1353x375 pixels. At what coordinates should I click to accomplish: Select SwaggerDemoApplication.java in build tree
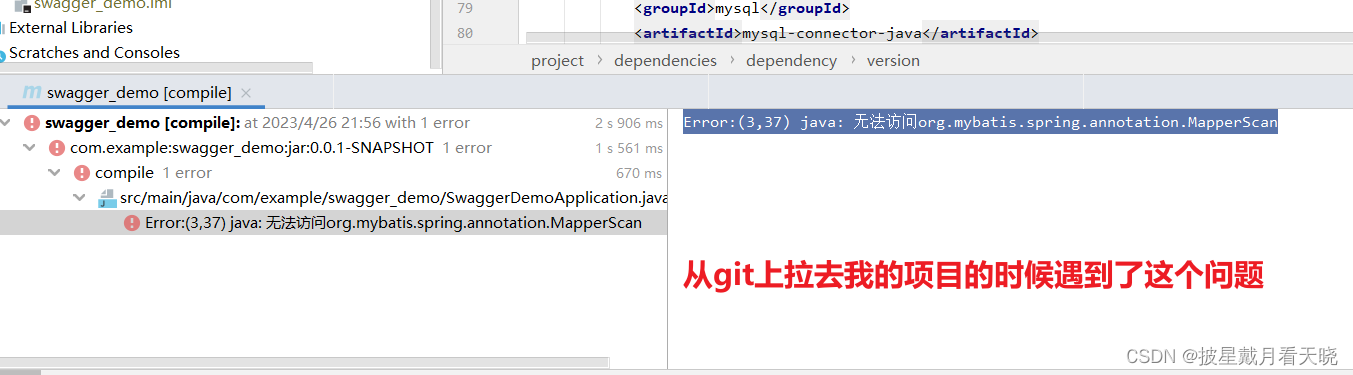point(394,198)
